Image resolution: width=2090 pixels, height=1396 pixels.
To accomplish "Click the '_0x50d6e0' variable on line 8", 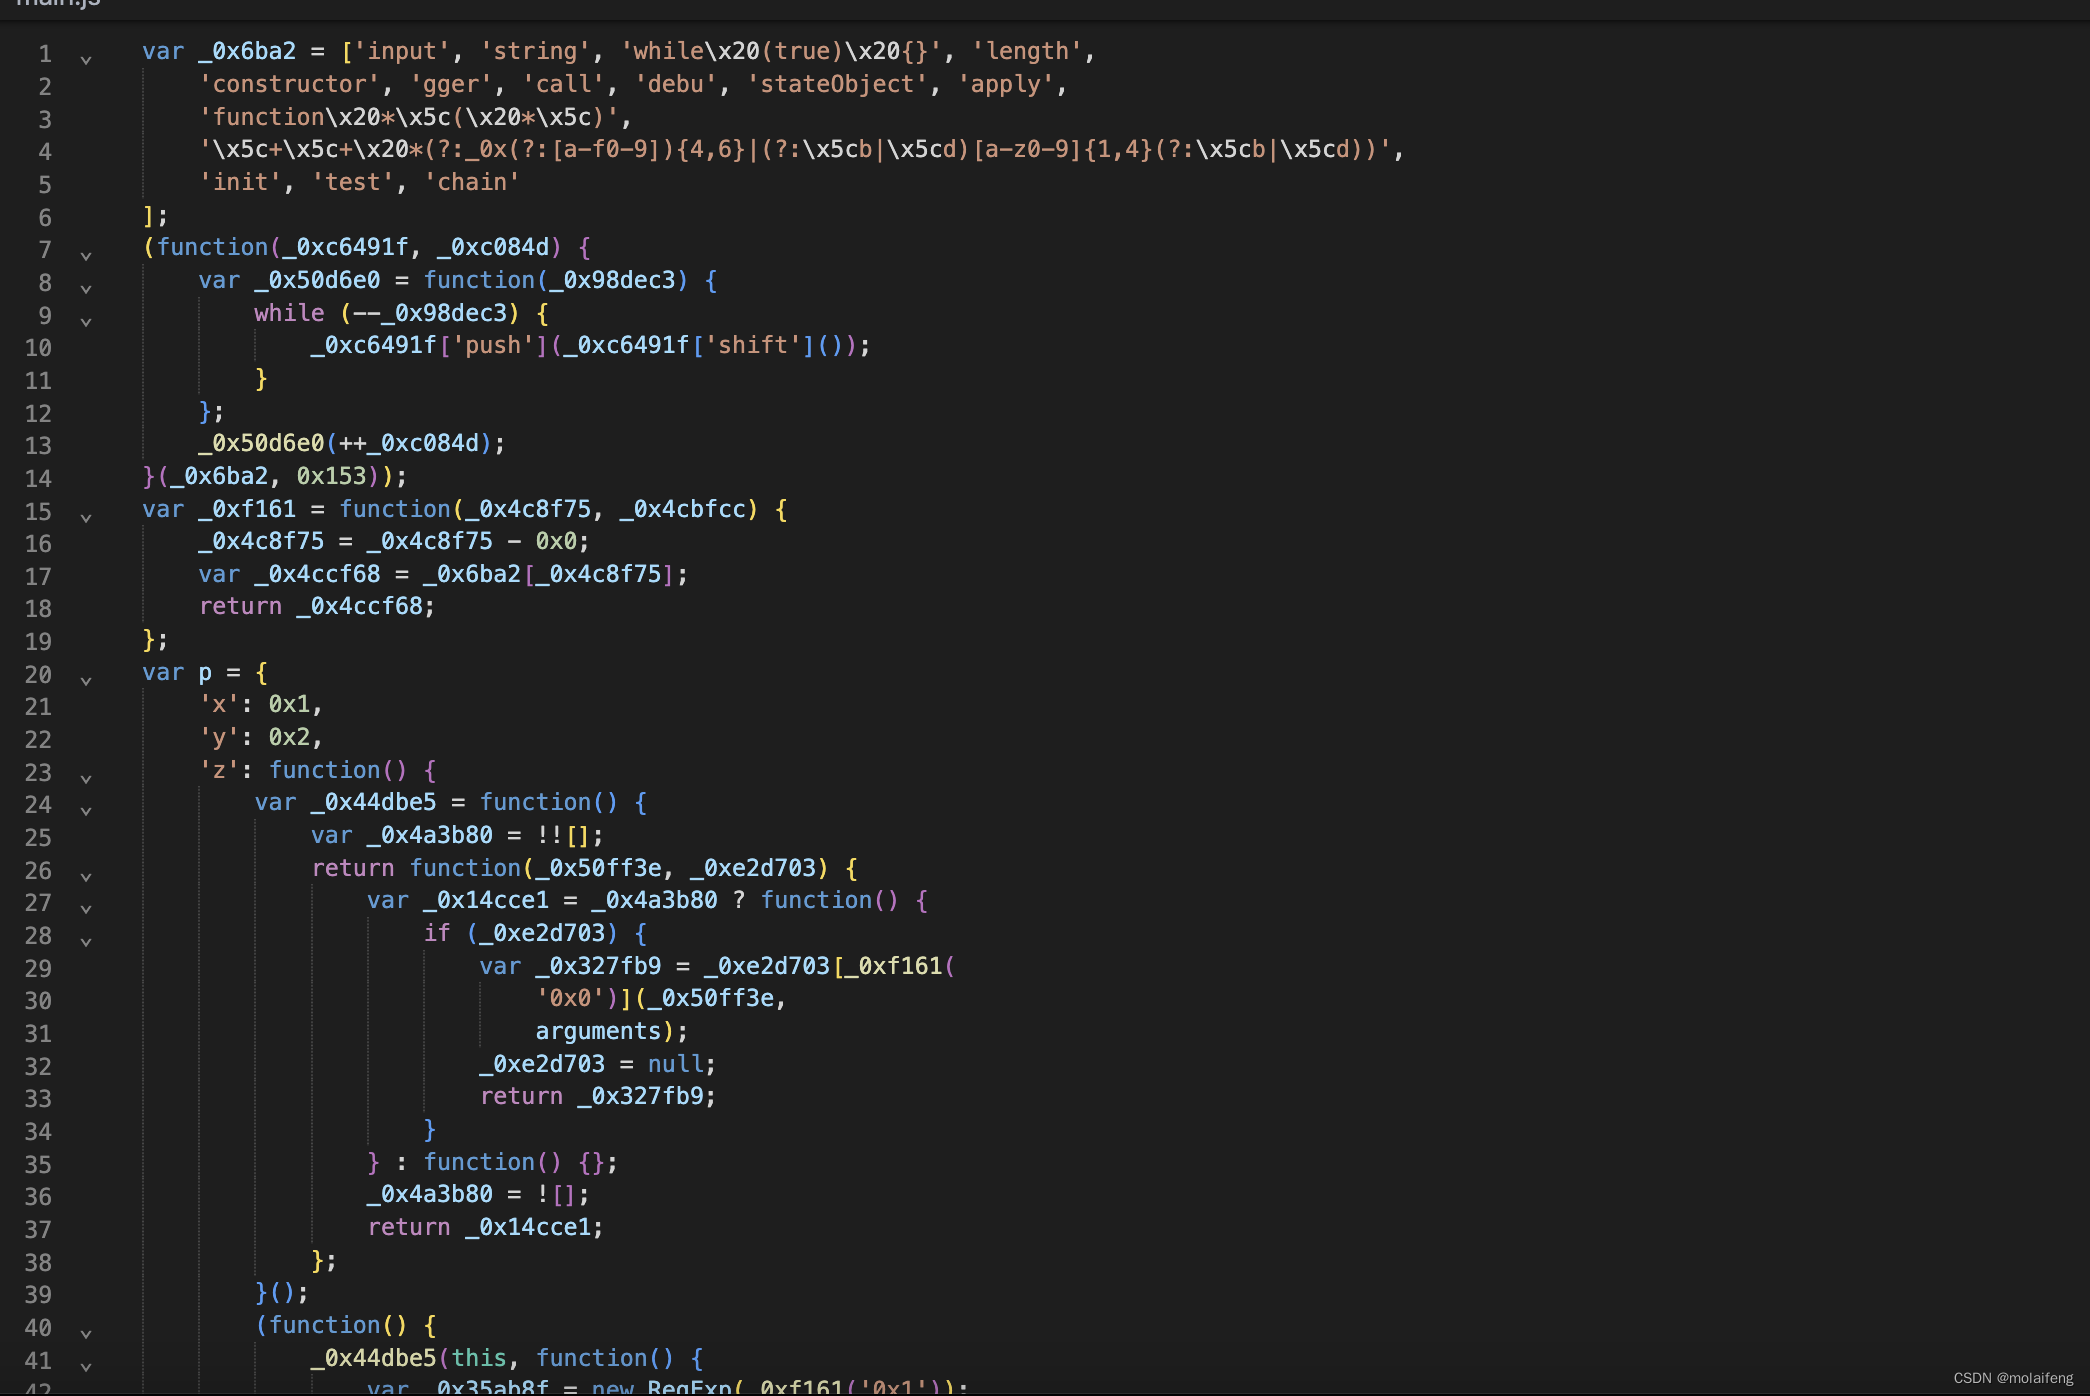I will [x=317, y=280].
